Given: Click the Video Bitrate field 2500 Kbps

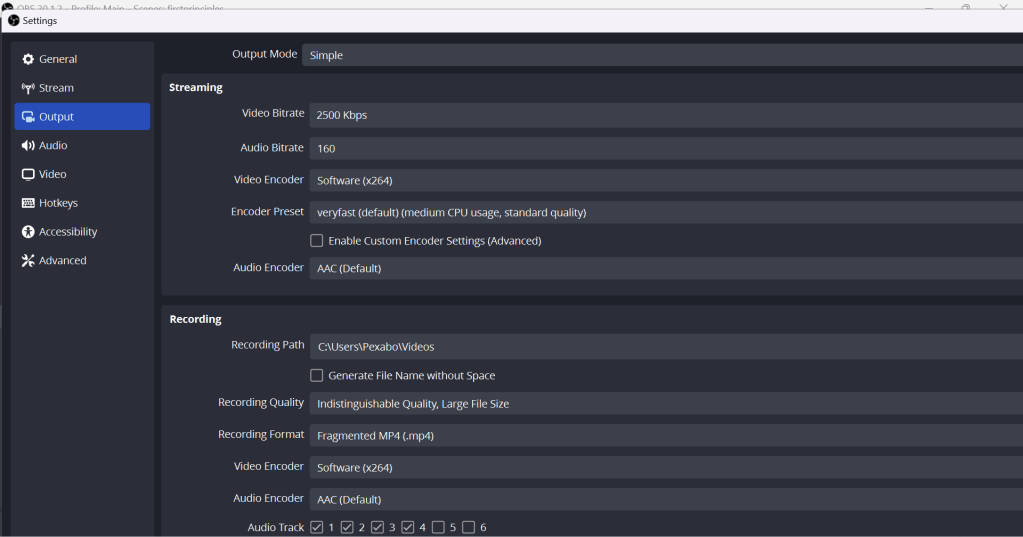Looking at the screenshot, I should 666,115.
